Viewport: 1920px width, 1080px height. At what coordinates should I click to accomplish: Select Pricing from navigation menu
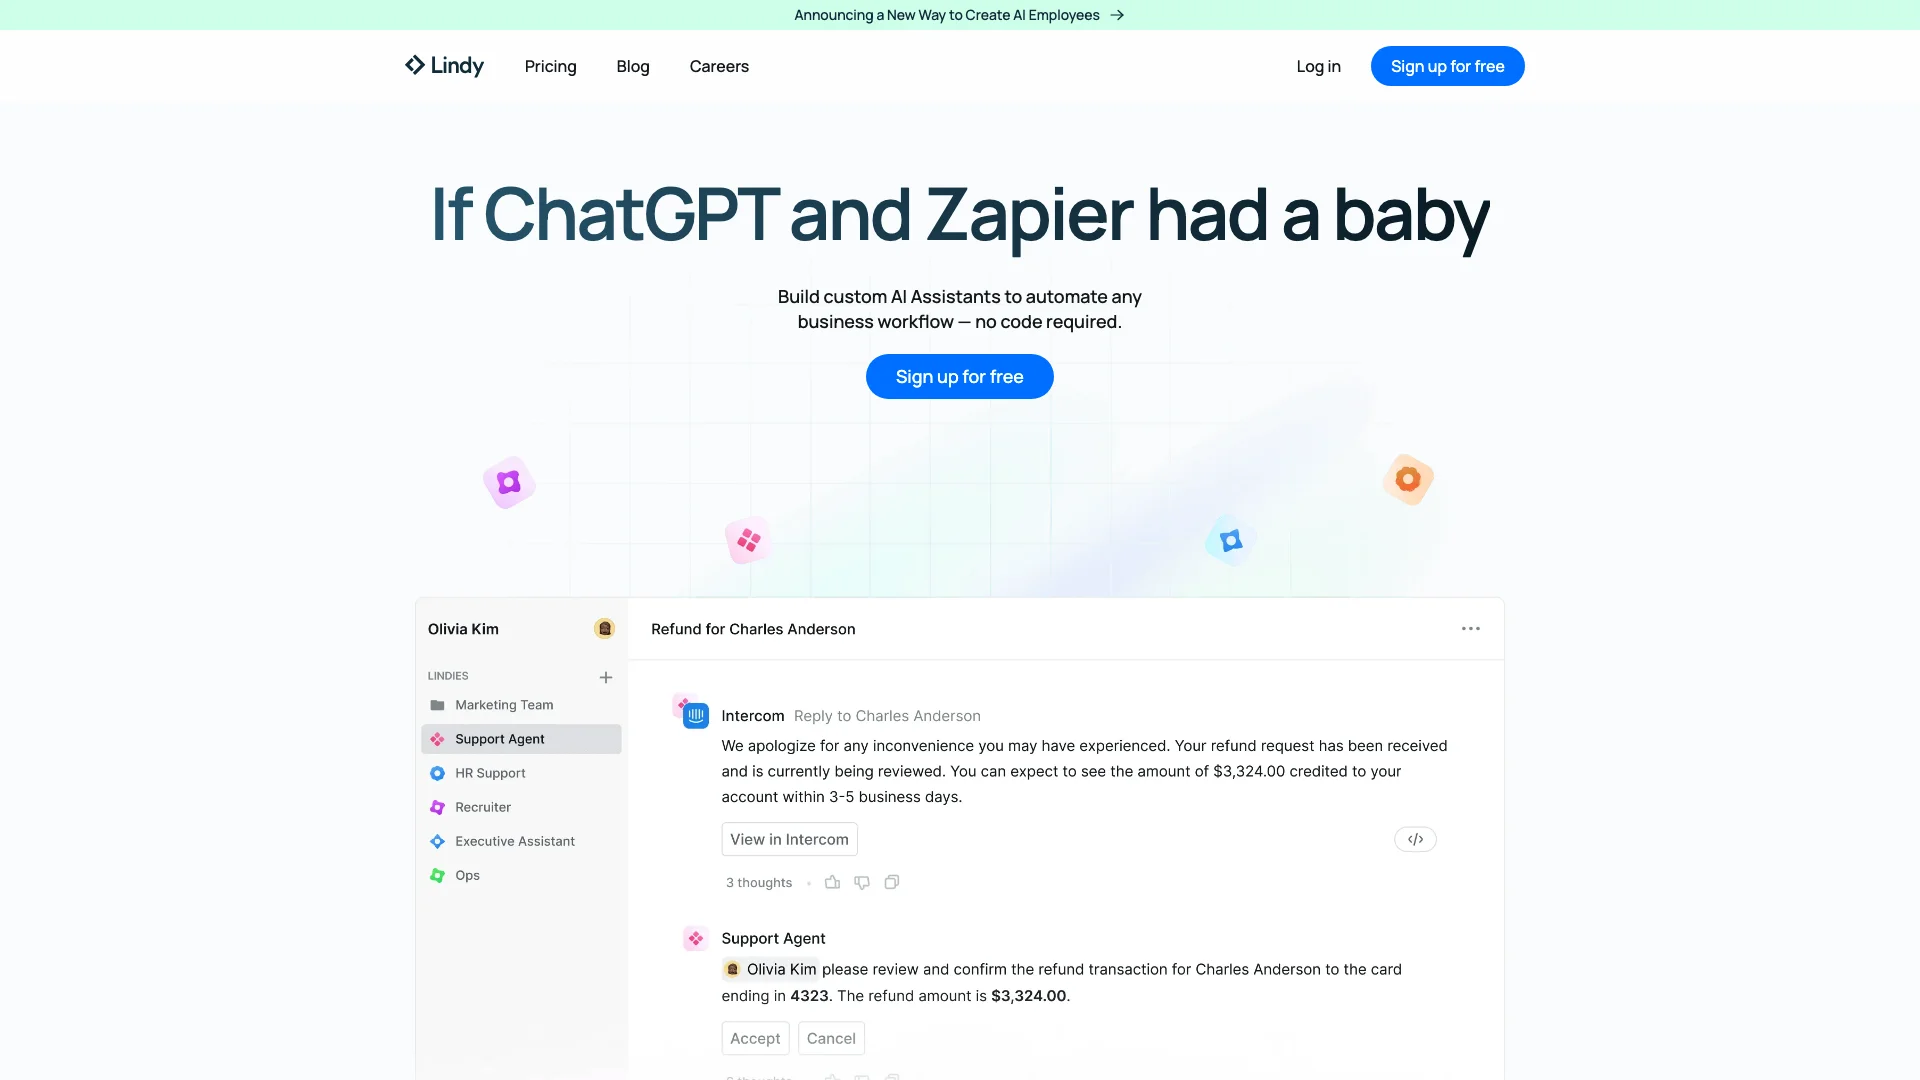[550, 66]
